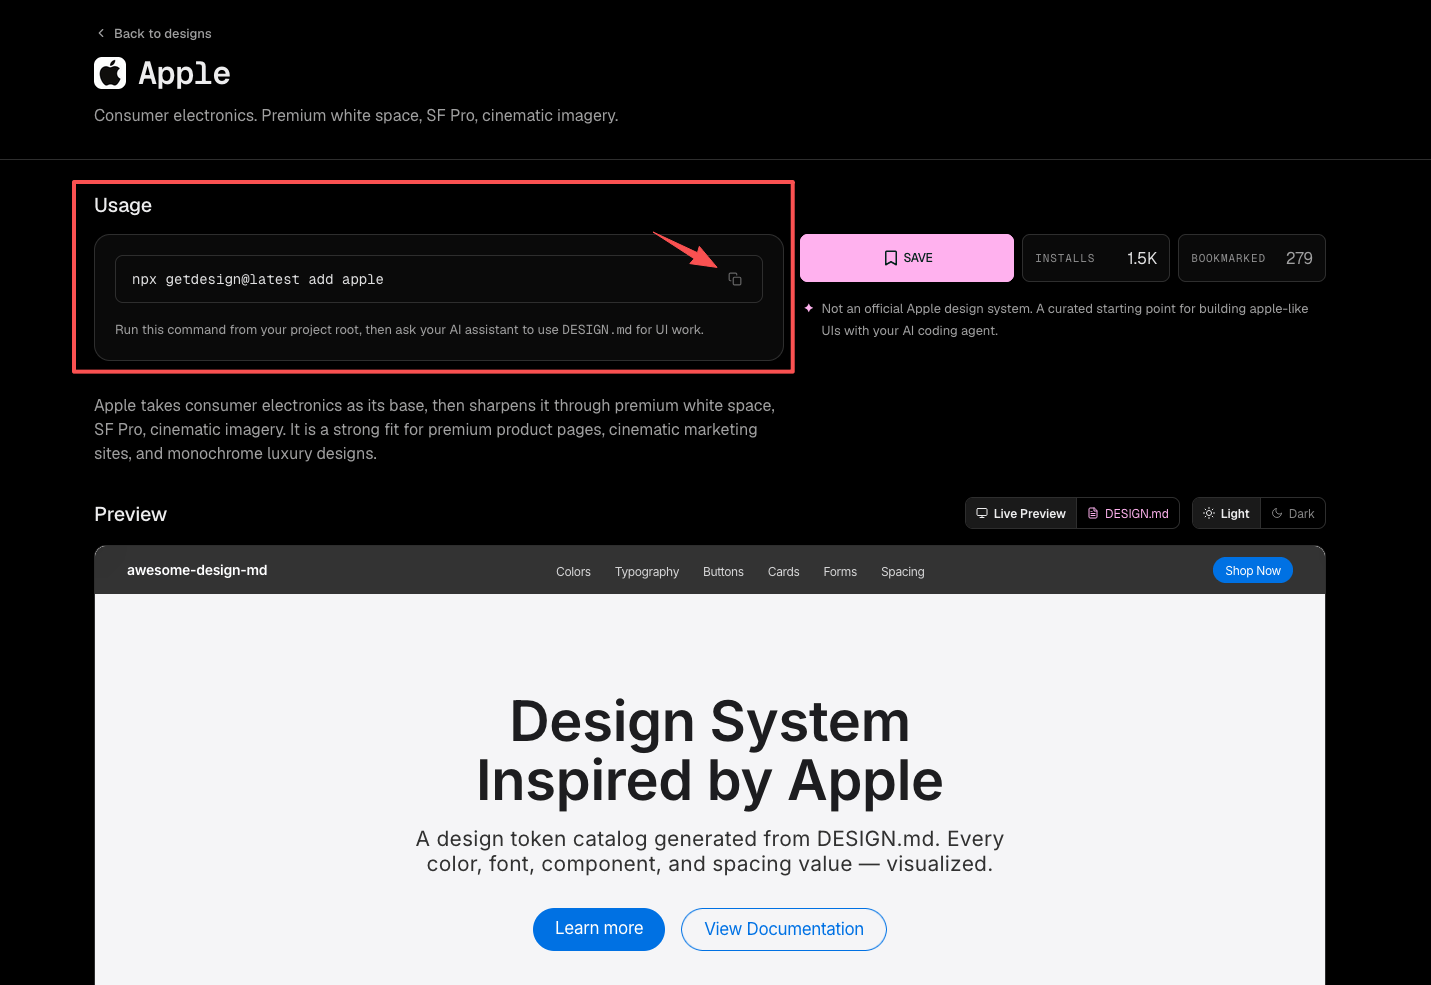Click the Usage heading

point(123,205)
